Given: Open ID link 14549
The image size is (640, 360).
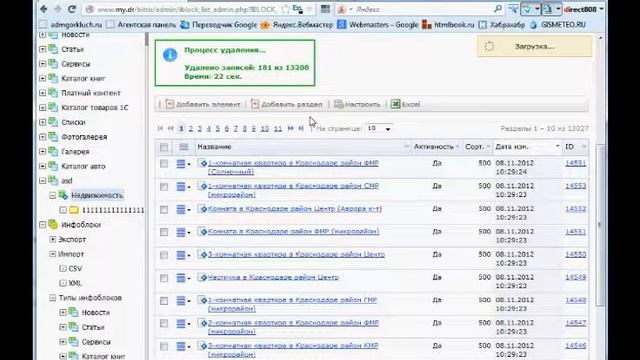Looking at the screenshot, I should (576, 277).
